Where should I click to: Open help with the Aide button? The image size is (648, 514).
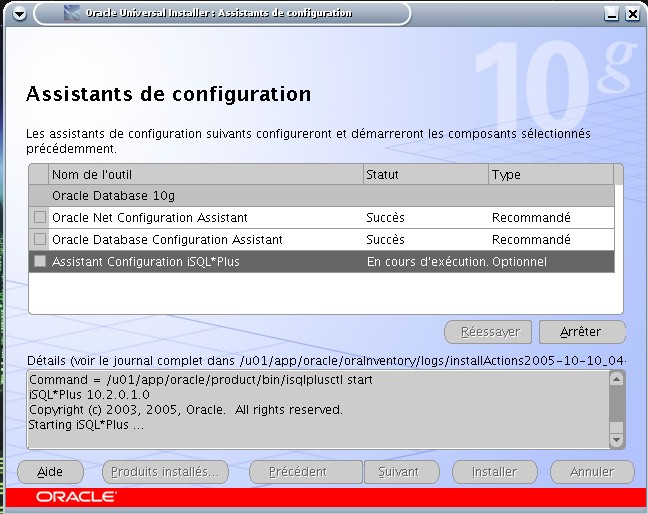click(x=50, y=472)
